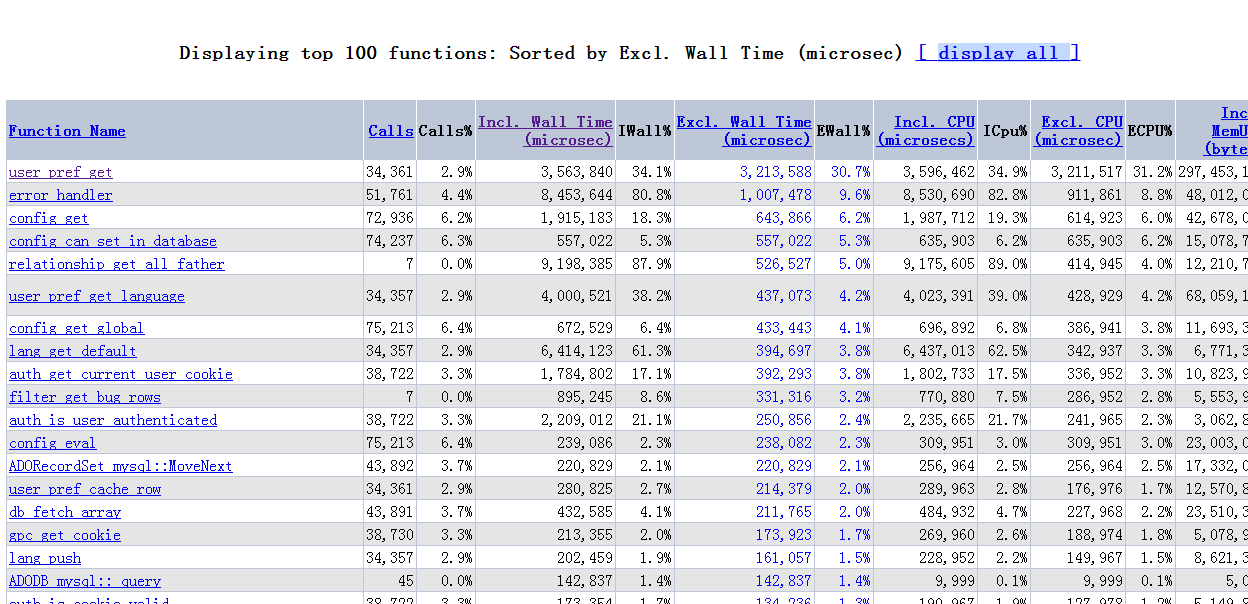Screen dimensions: 1248x604
Task: Open config_get function link
Action: click(x=49, y=218)
